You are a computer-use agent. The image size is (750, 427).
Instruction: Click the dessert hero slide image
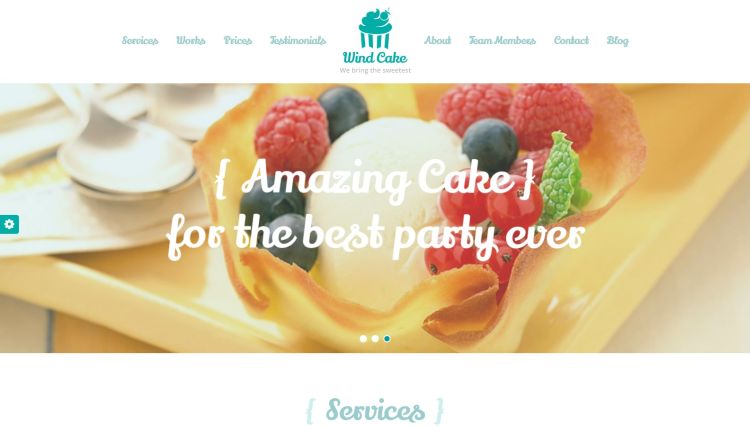coord(375,218)
